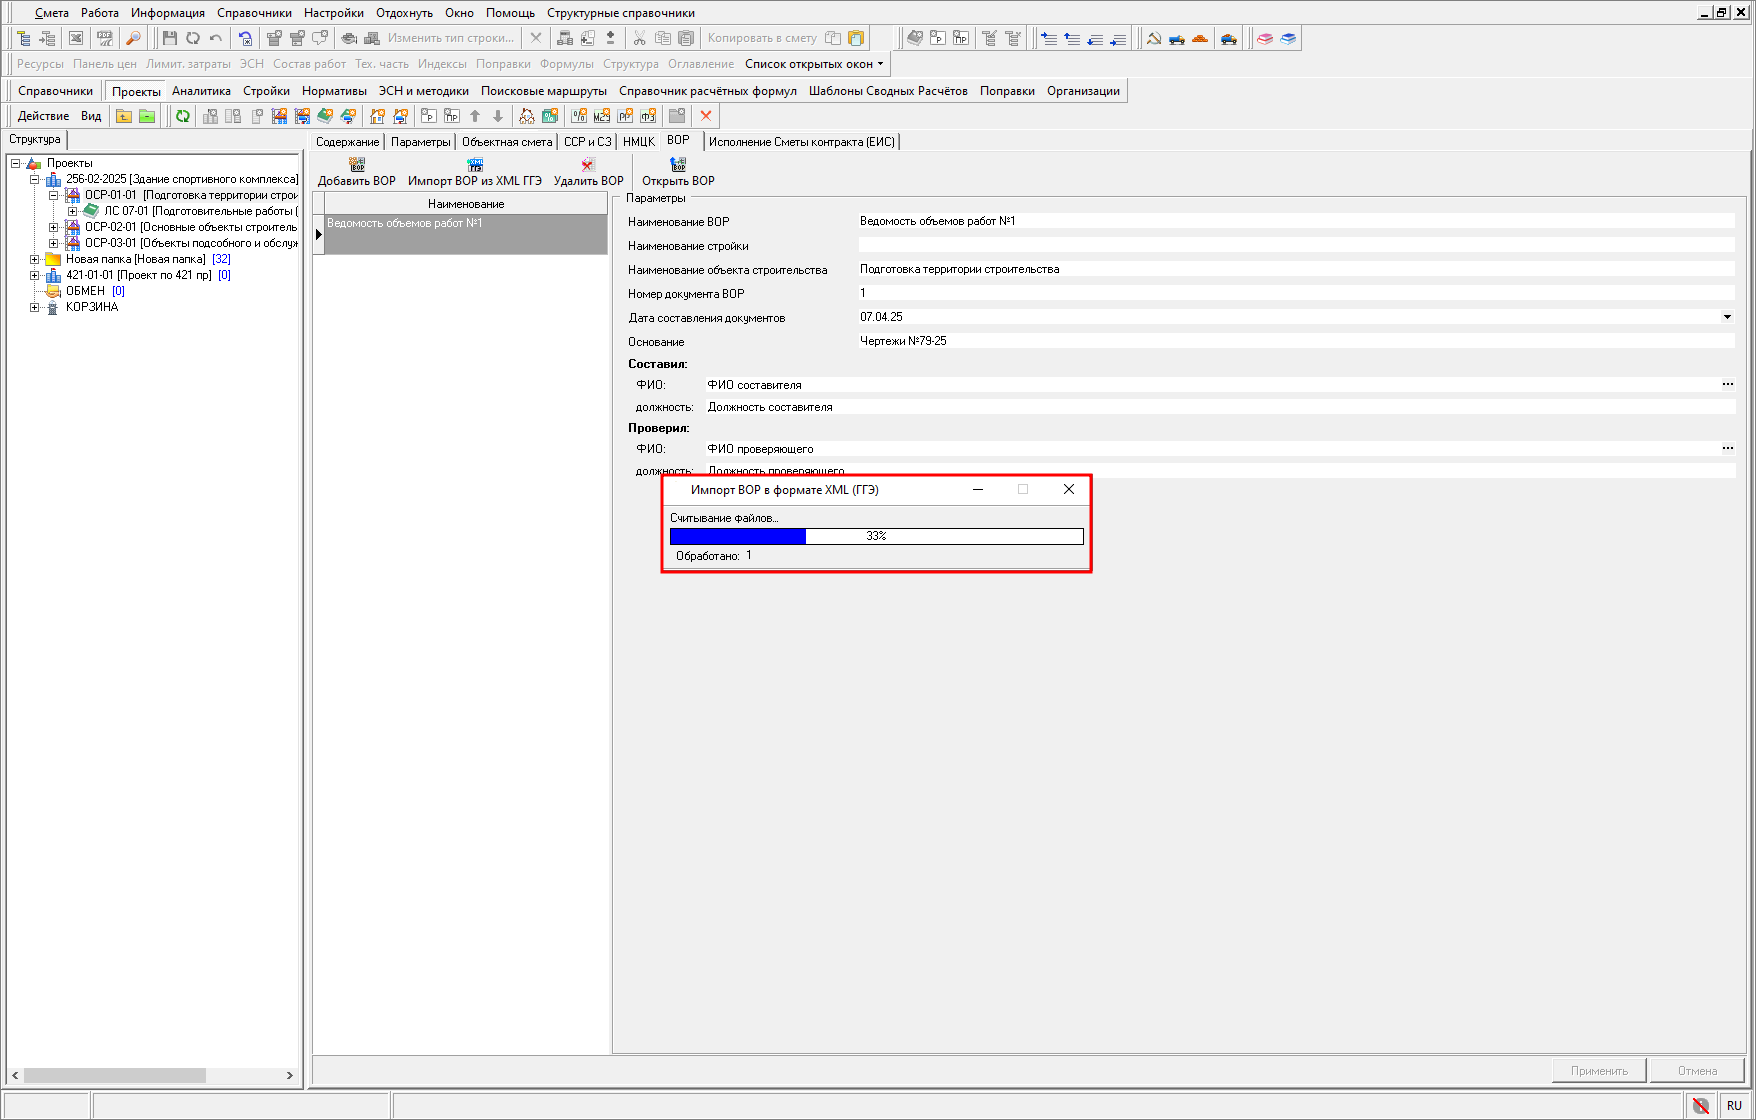The width and height of the screenshot is (1756, 1120).
Task: Click the red X delete icon
Action: click(706, 116)
